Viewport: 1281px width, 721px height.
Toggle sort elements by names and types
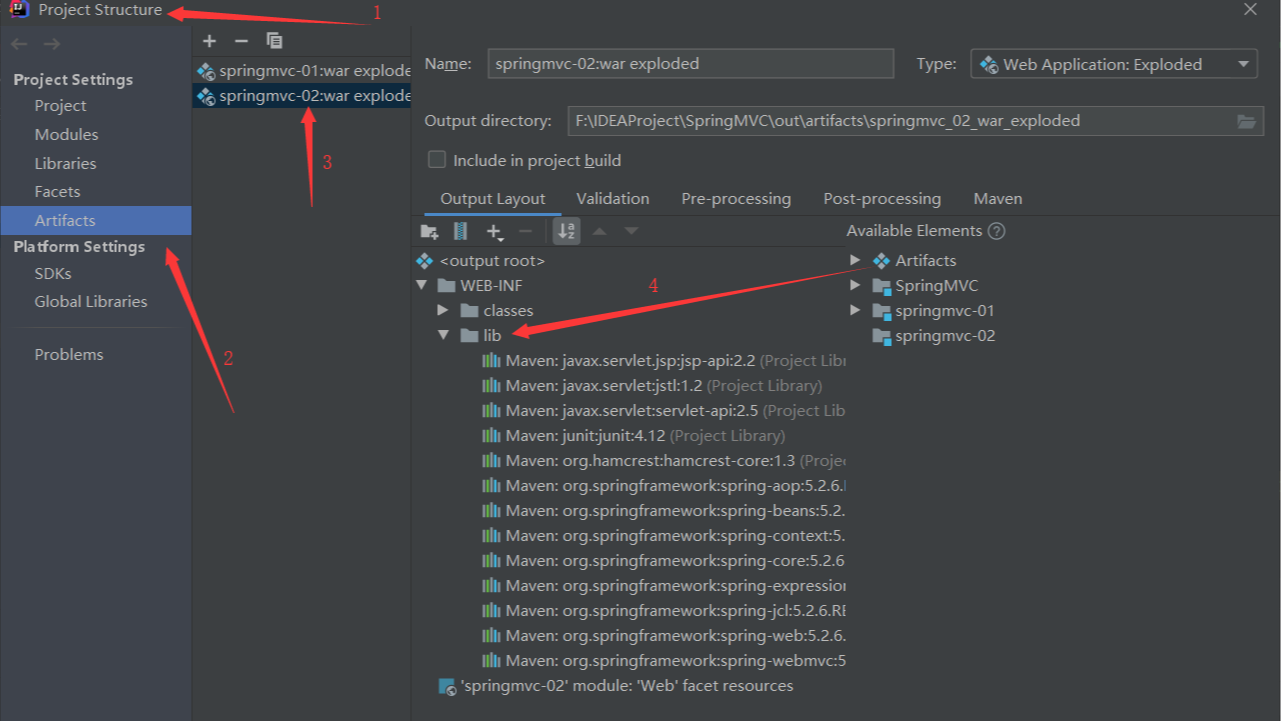[x=566, y=231]
